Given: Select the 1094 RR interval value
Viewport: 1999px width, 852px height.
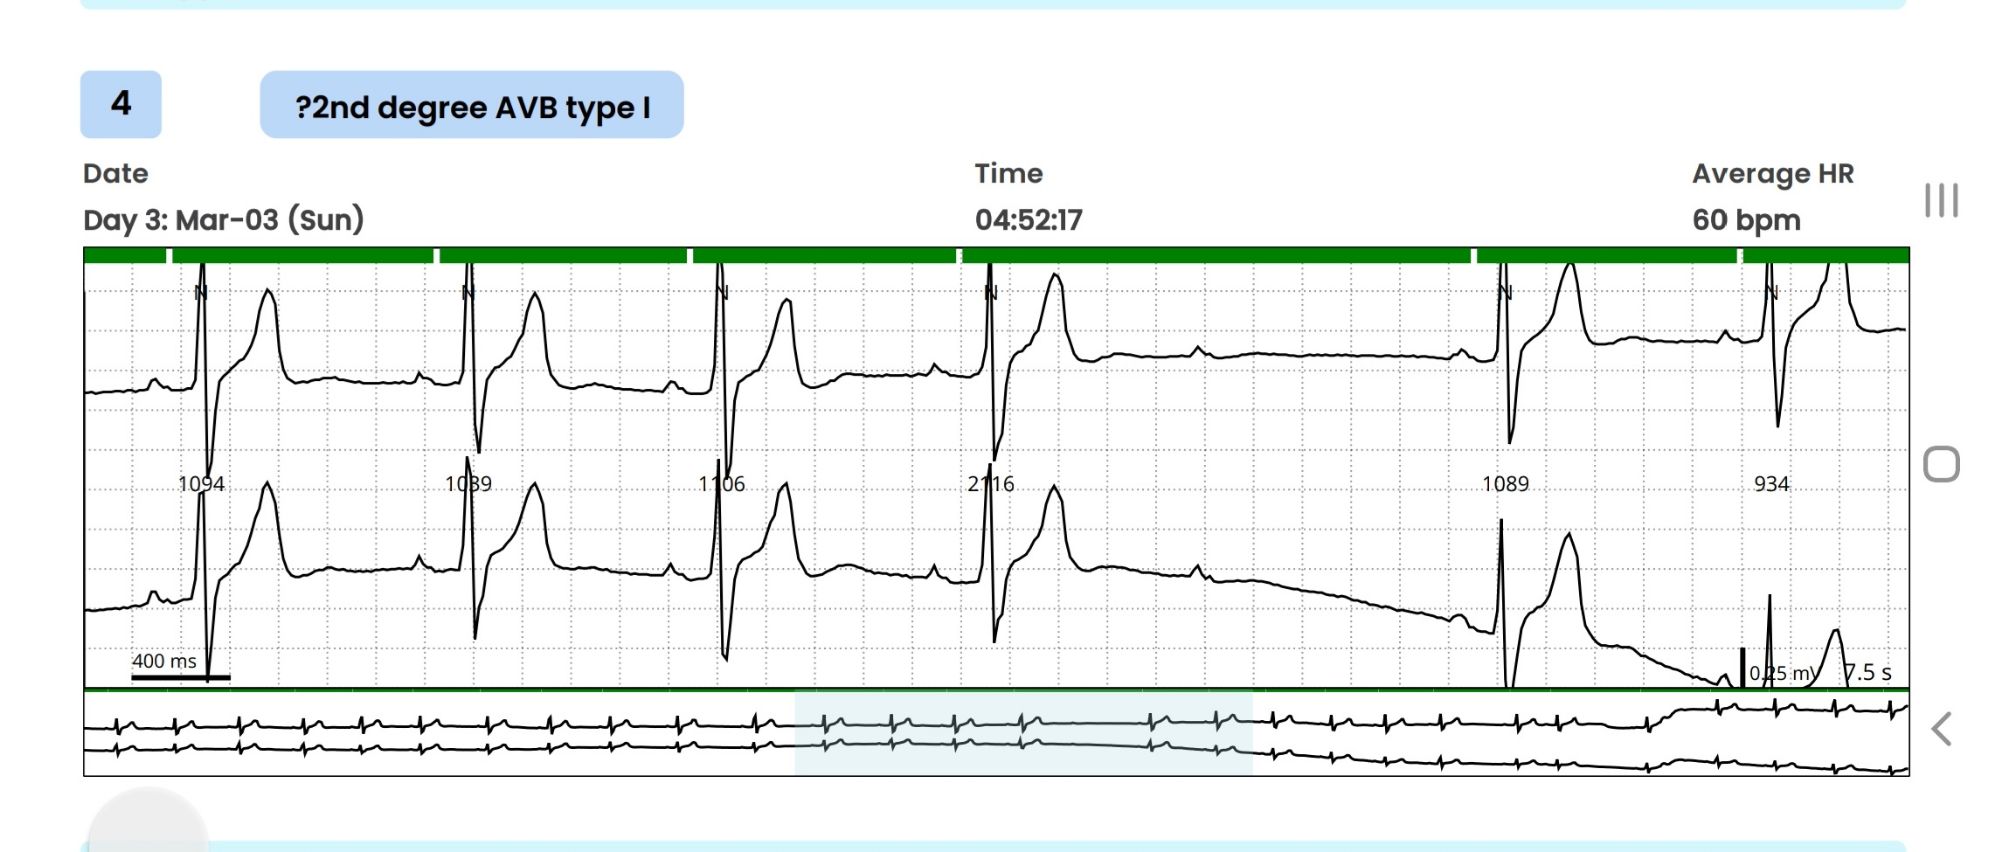Looking at the screenshot, I should [201, 484].
